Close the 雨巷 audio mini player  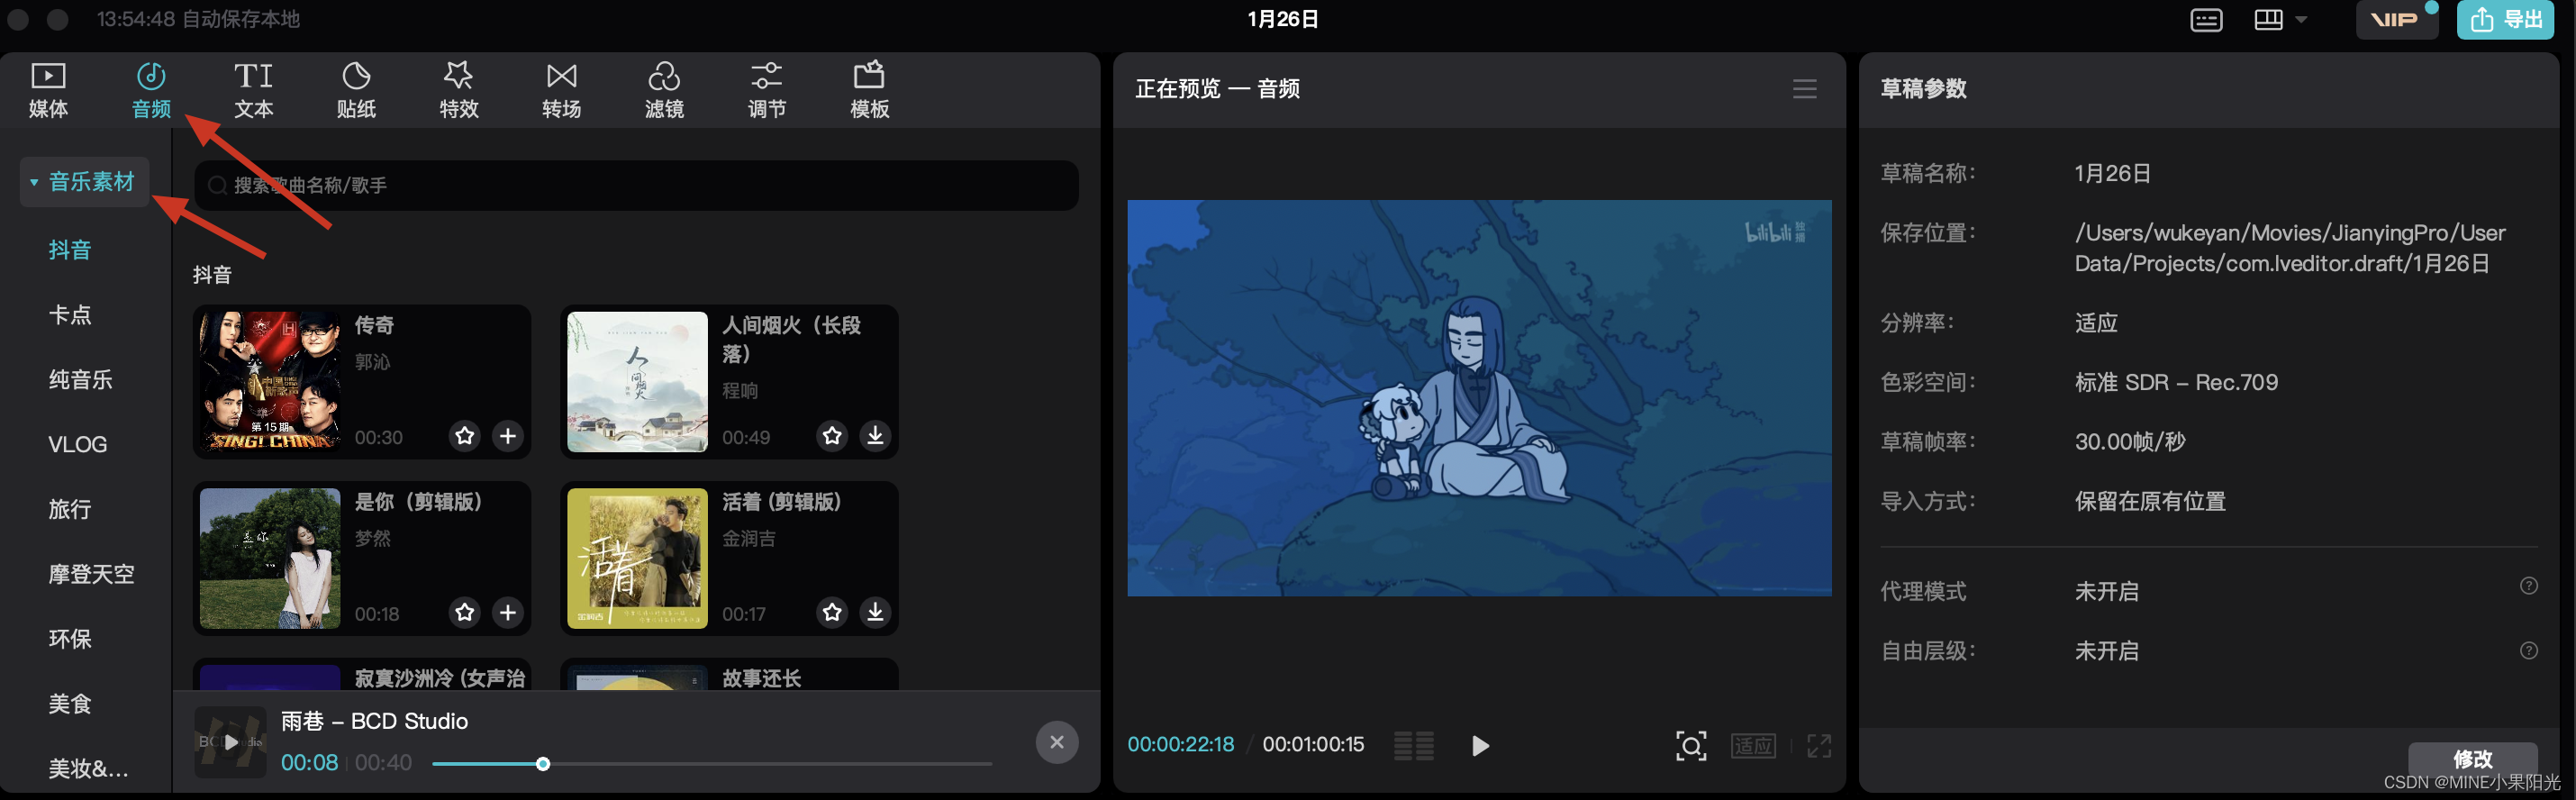click(1056, 742)
